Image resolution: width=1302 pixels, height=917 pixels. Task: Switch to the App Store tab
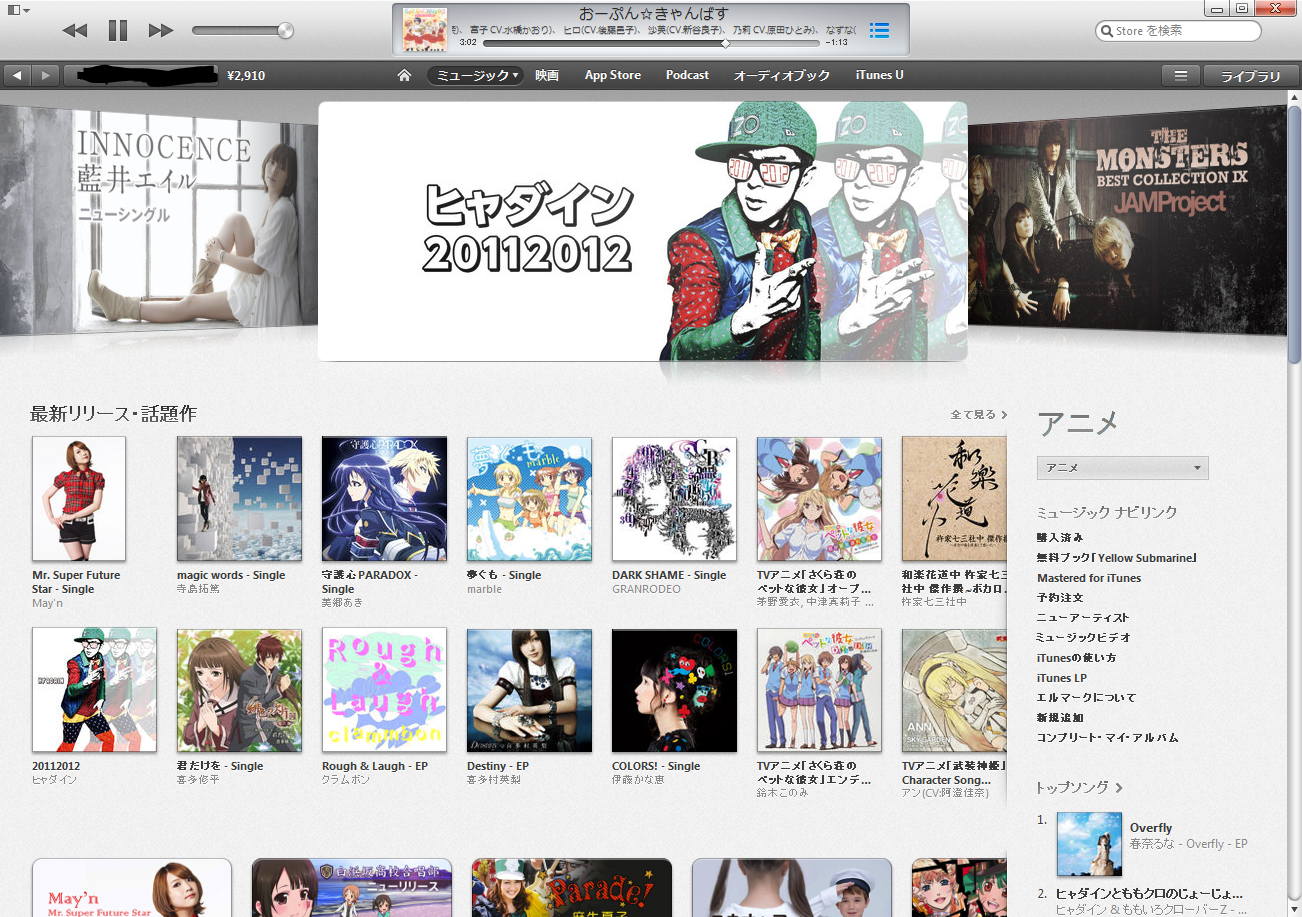coord(613,75)
